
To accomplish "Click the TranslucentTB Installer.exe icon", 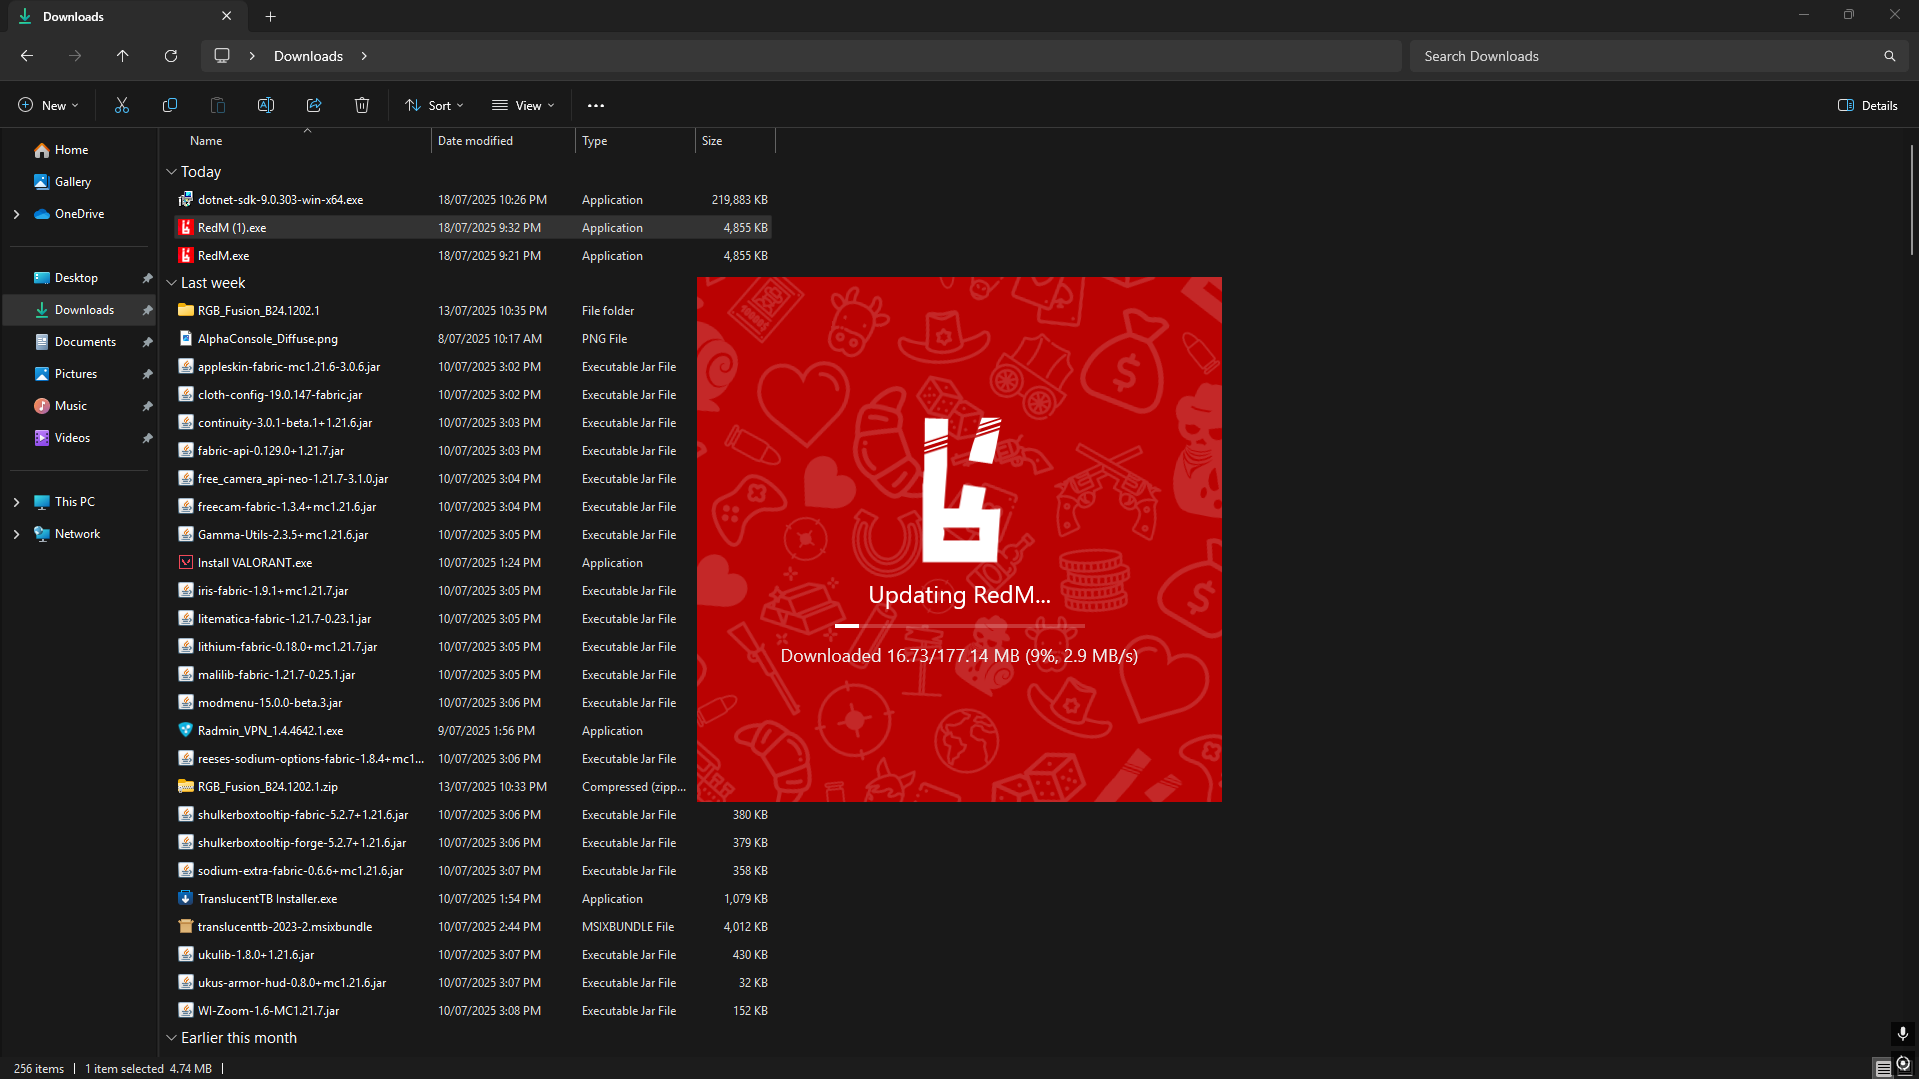I will pos(186,899).
